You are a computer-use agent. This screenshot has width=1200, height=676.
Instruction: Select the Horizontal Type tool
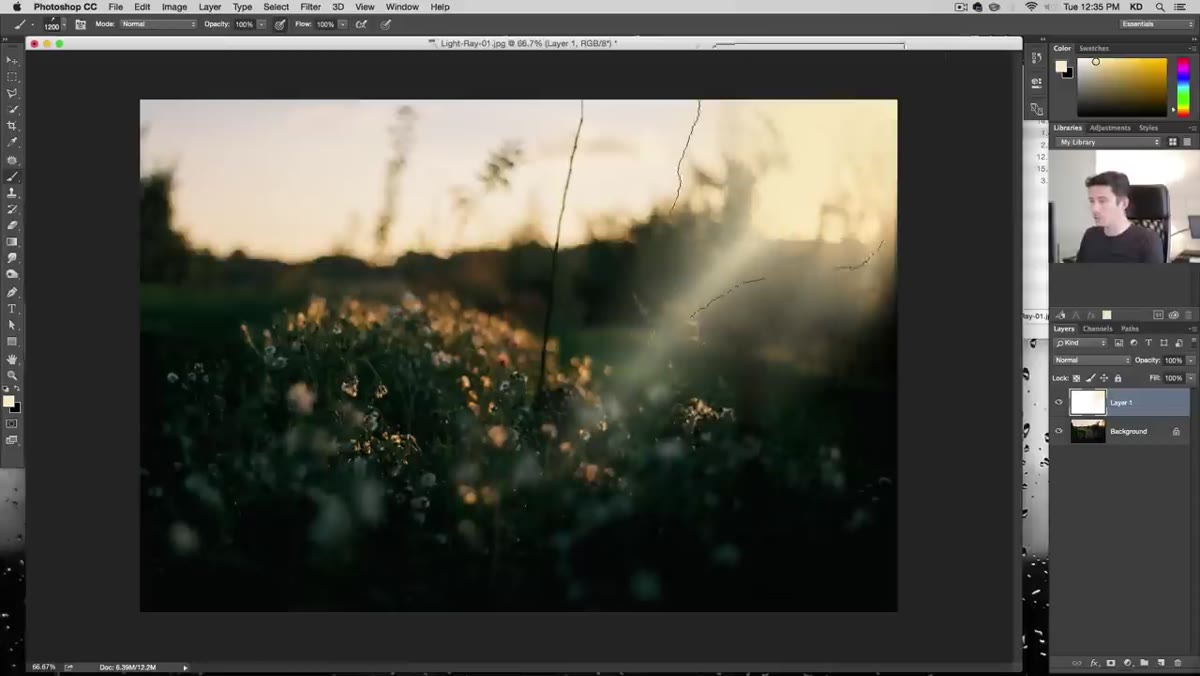click(12, 309)
